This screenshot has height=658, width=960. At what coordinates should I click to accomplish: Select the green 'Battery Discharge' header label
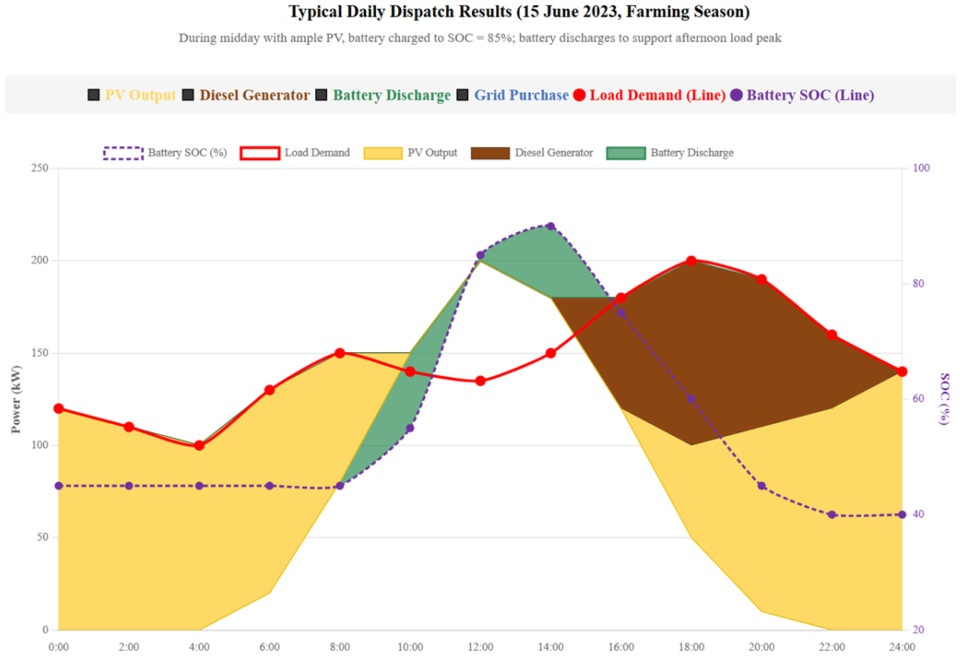coord(392,95)
